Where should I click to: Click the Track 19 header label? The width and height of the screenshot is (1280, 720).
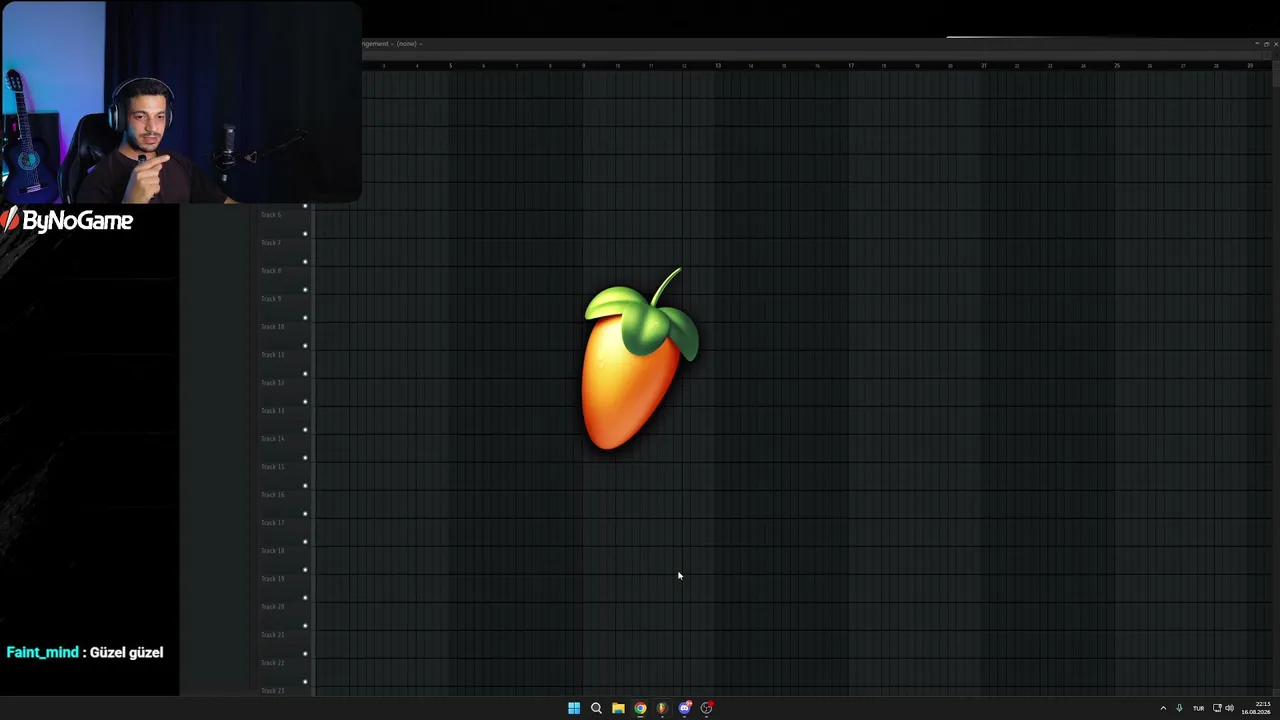[272, 579]
